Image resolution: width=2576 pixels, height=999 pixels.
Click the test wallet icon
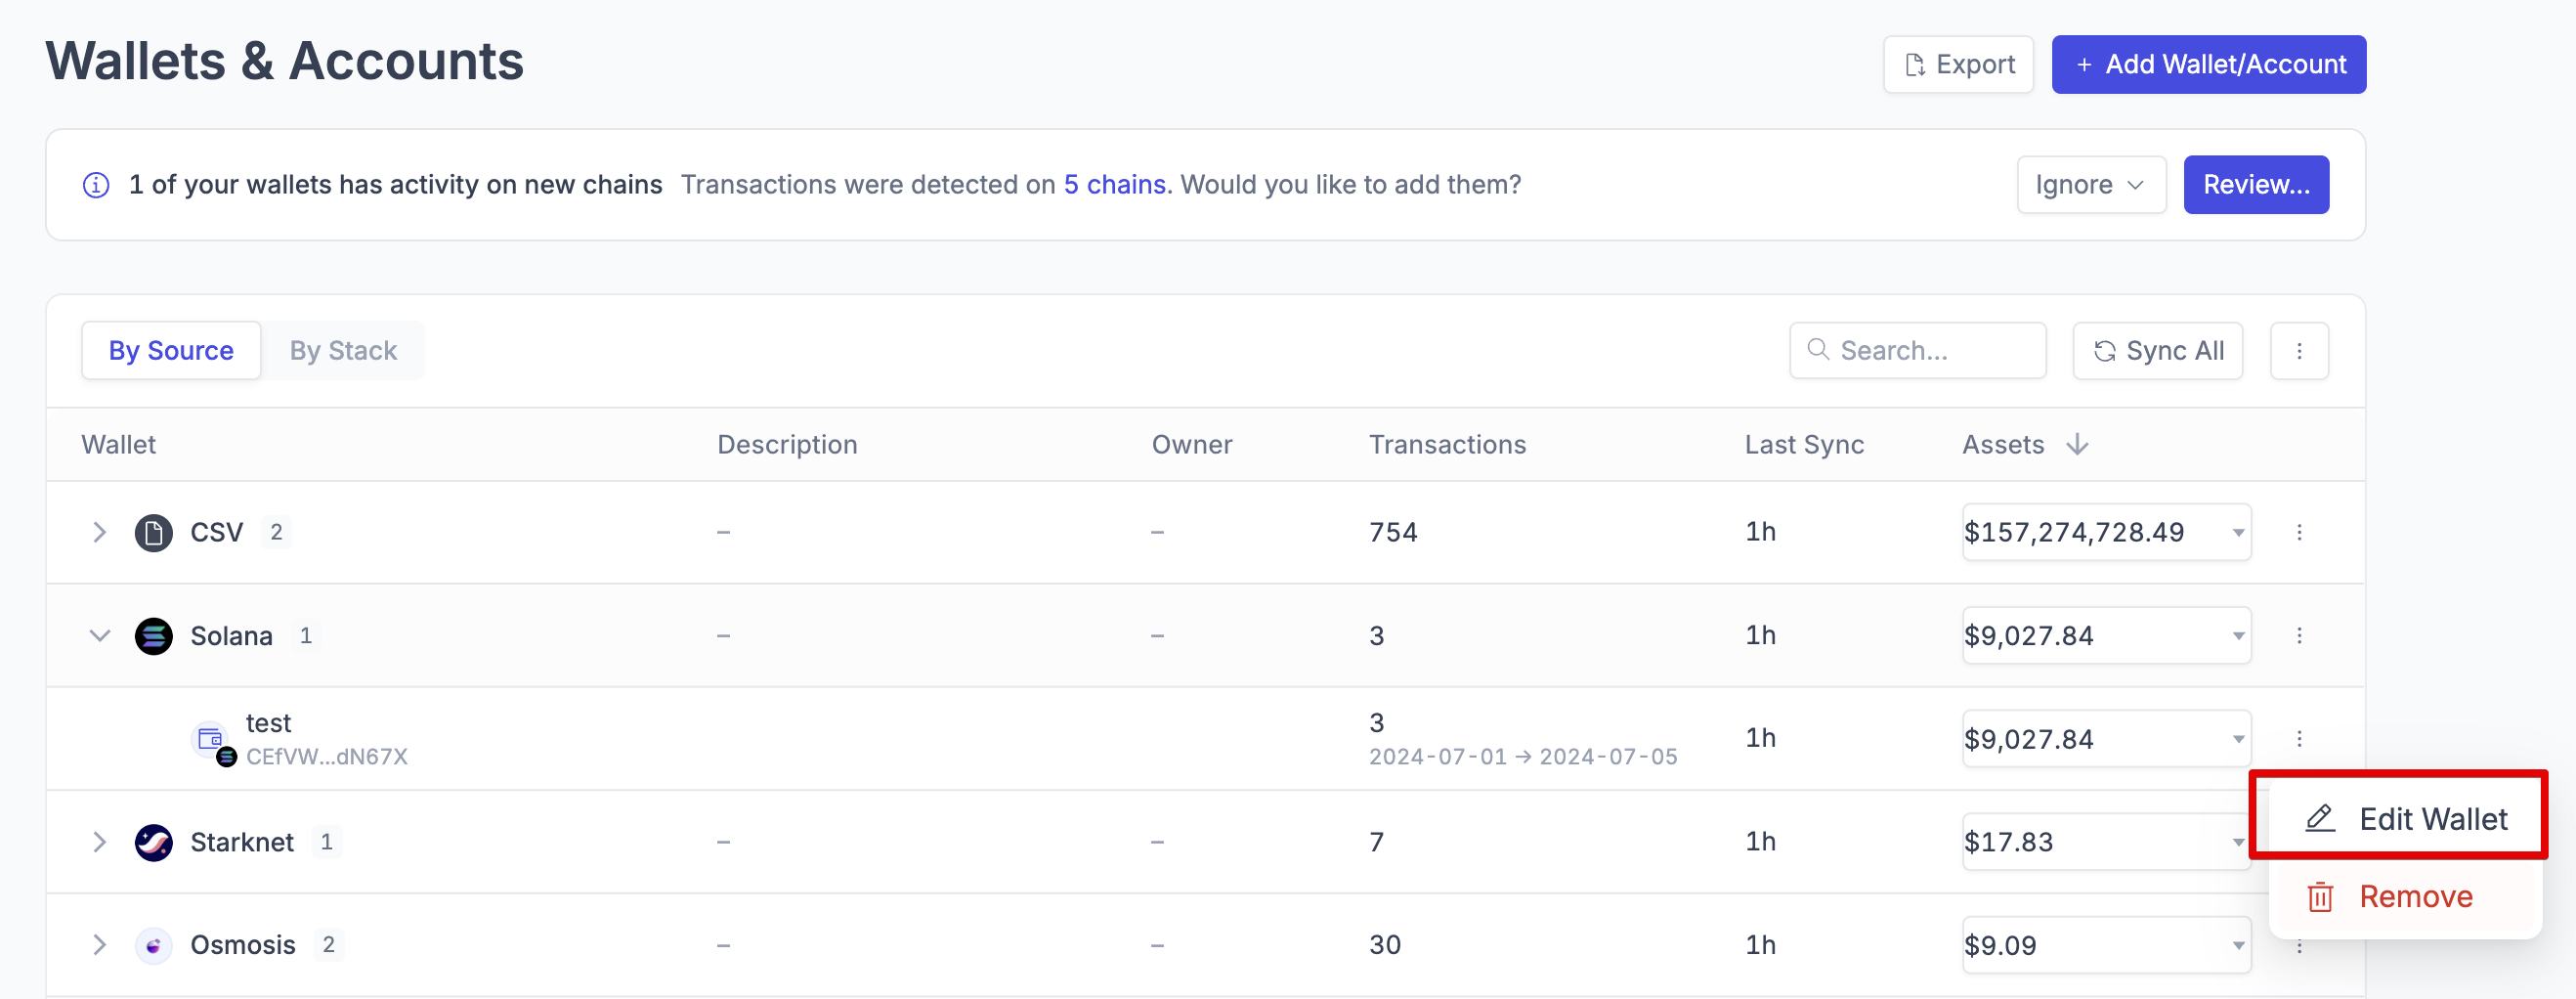(x=211, y=740)
